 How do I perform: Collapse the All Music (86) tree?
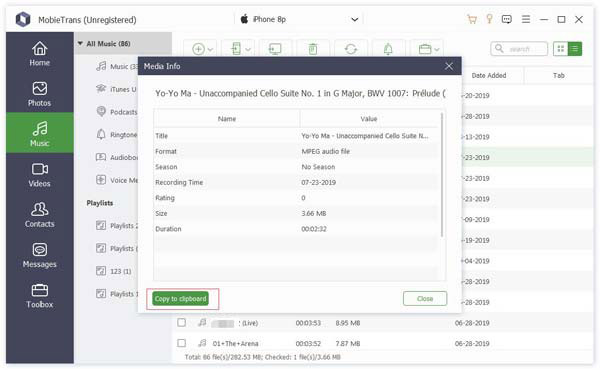[x=80, y=44]
